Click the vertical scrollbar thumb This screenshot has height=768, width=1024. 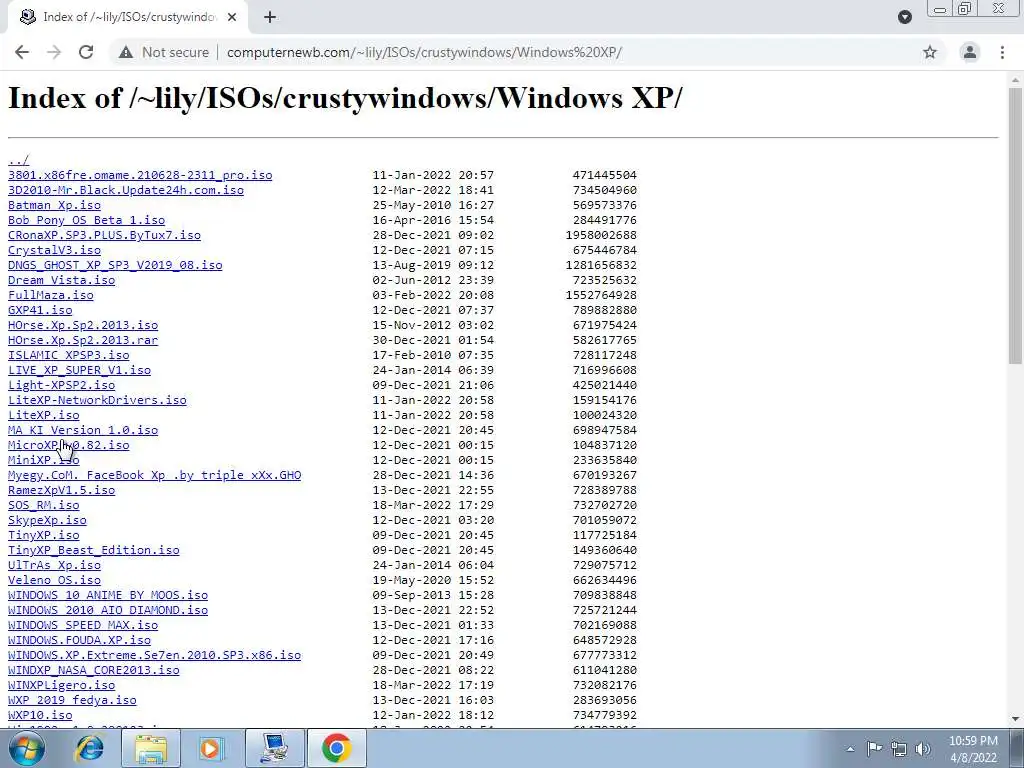[1015, 225]
